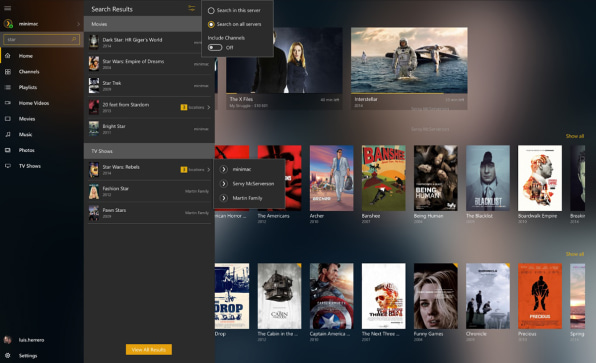
Task: Open Playlists in the sidebar
Action: point(28,87)
